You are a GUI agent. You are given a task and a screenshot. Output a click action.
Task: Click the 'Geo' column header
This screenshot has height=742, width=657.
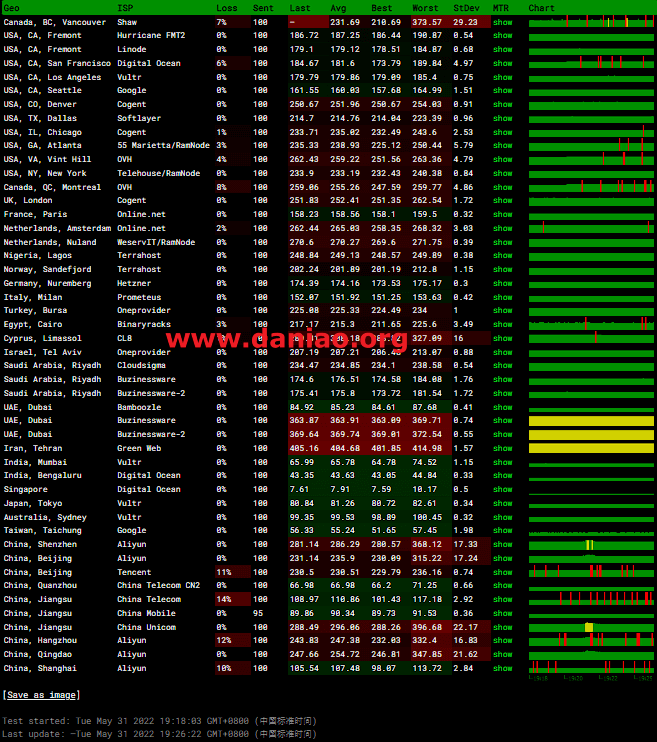[x=11, y=8]
